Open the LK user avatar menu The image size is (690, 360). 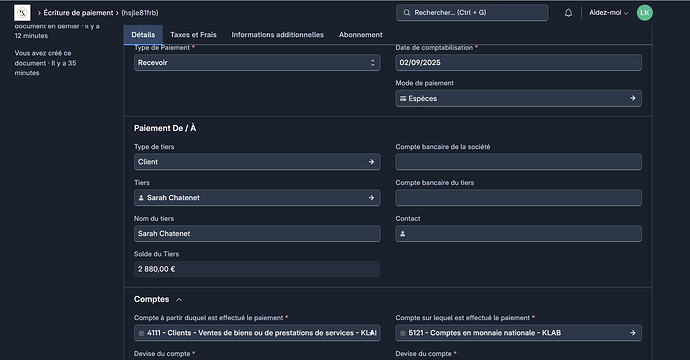[645, 13]
